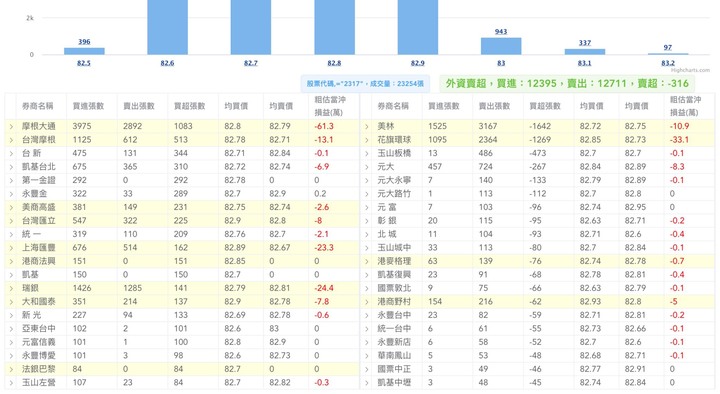
Task: Click the stock code 2317 volume badge
Action: click(365, 84)
